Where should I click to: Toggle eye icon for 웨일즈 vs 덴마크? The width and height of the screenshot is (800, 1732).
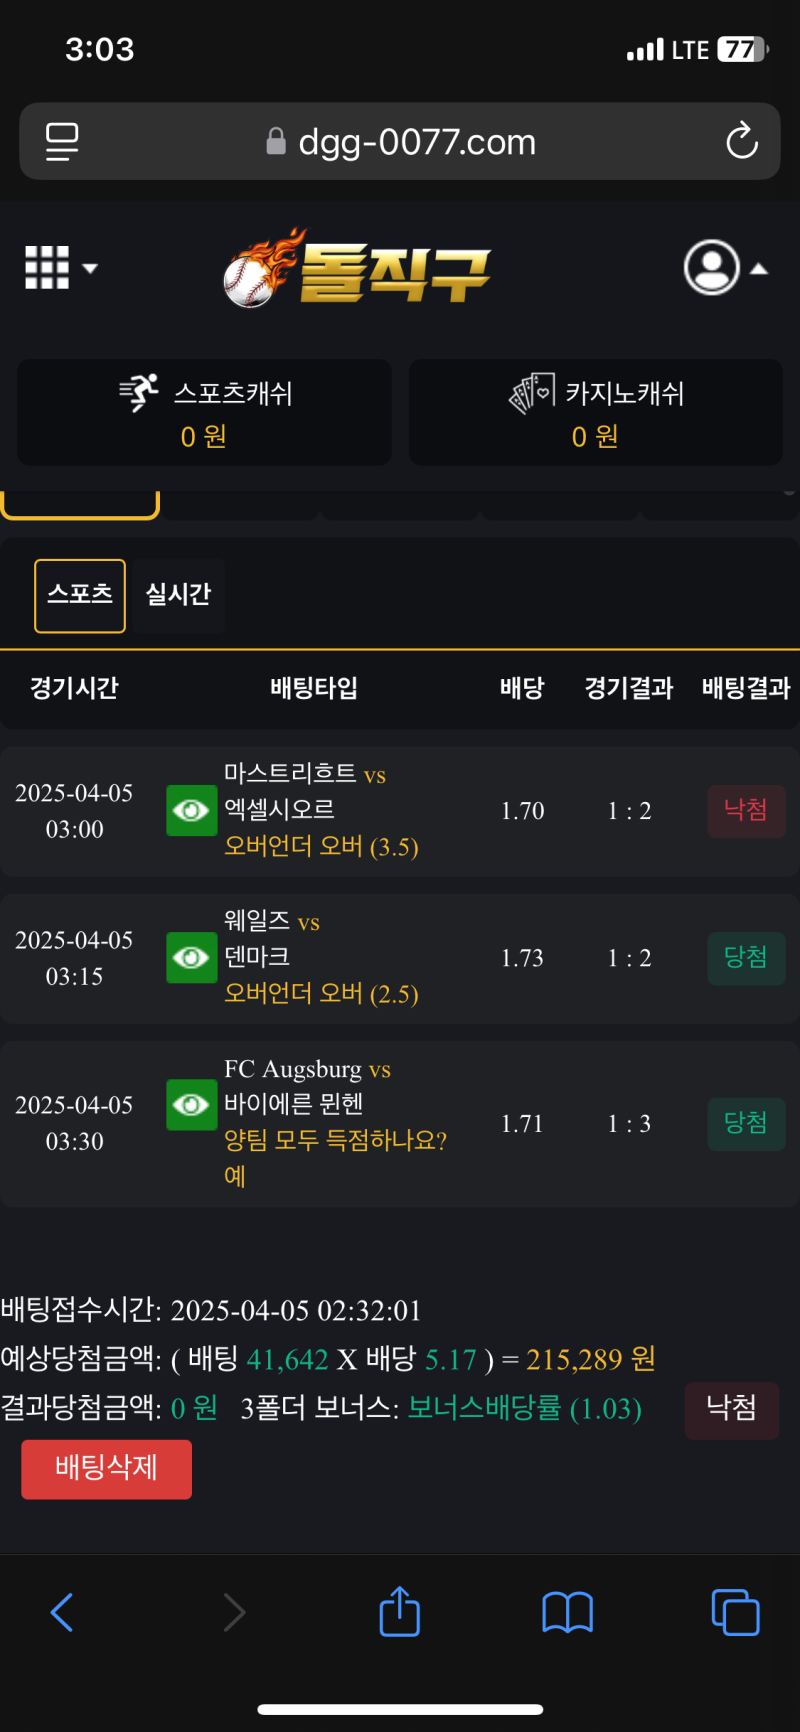(x=191, y=957)
